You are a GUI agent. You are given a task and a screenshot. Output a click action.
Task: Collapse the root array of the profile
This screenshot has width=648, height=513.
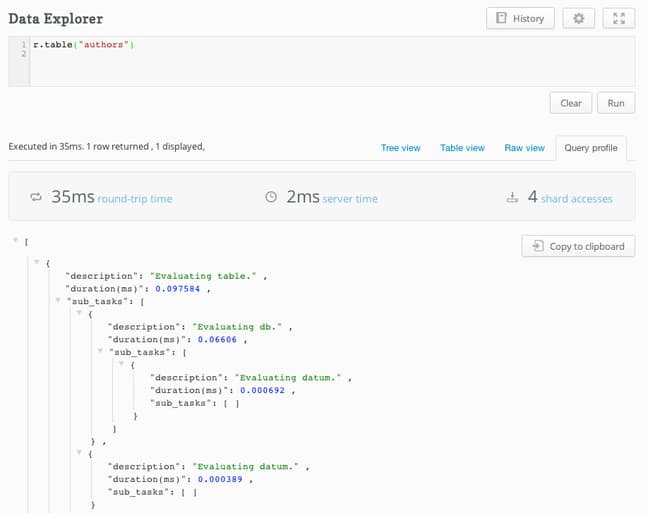[15, 240]
